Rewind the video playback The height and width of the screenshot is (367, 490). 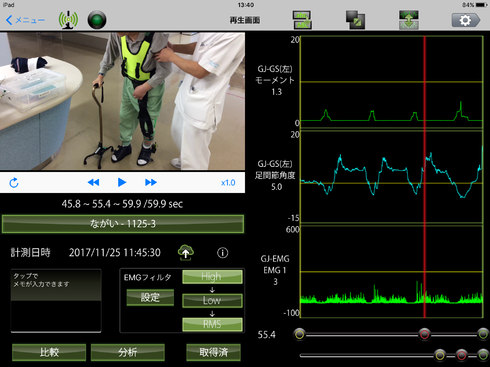(x=93, y=182)
